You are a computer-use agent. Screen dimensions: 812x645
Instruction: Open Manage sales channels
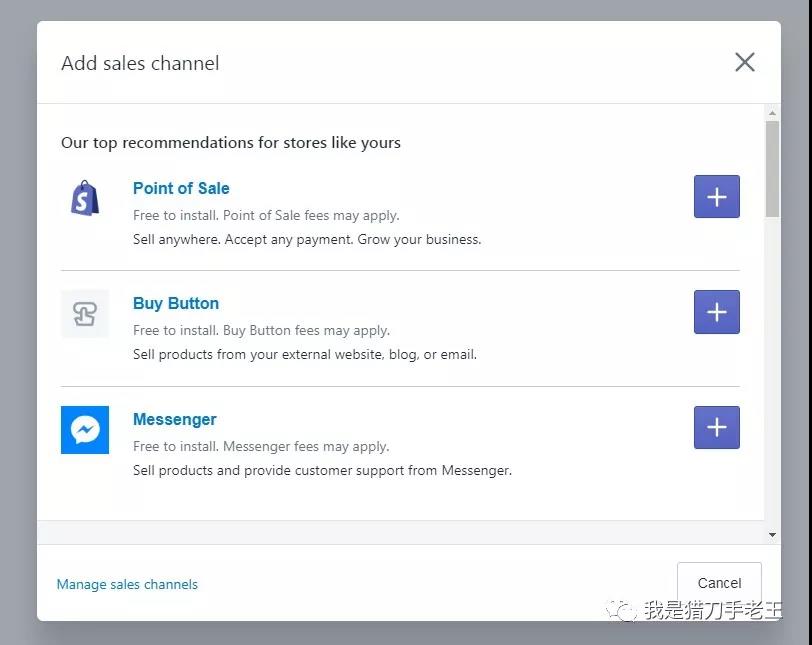coord(127,584)
